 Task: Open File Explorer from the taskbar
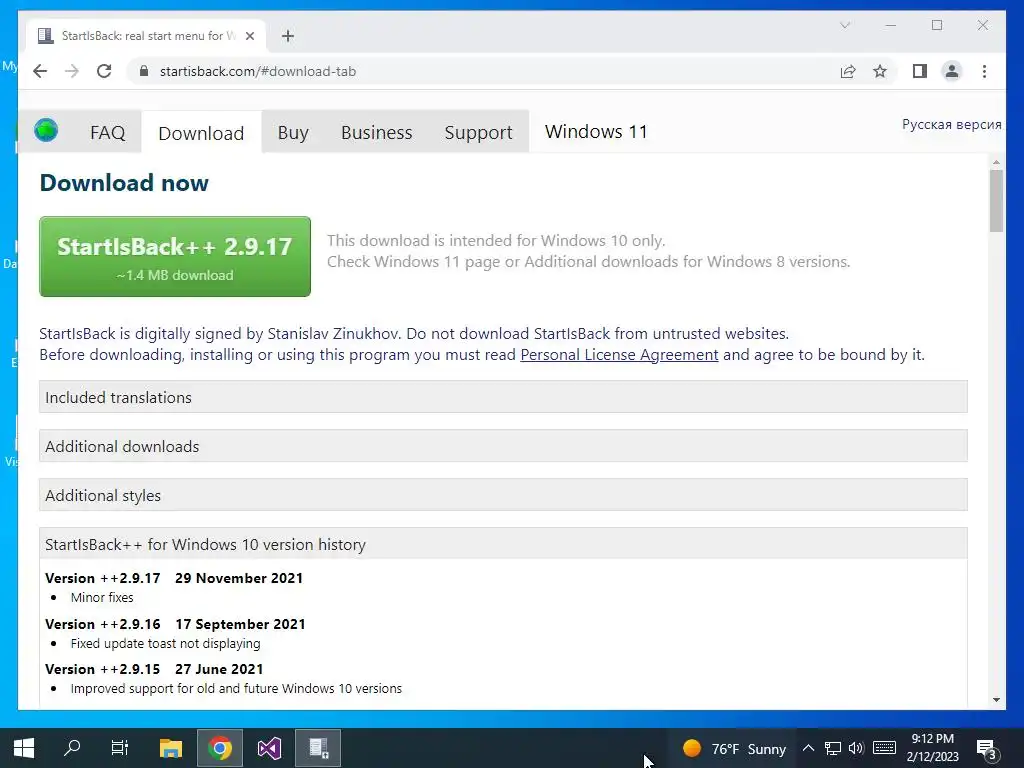click(170, 748)
